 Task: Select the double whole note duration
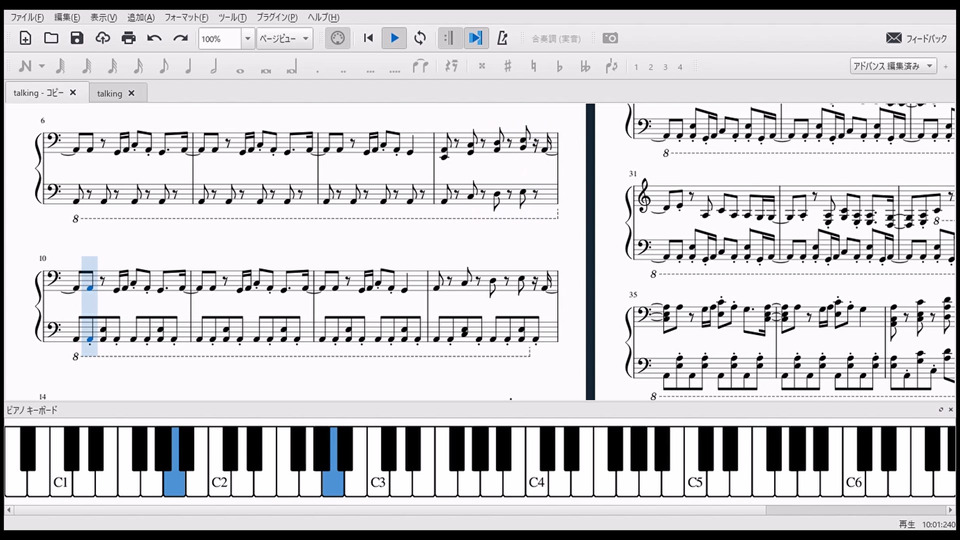coord(266,70)
